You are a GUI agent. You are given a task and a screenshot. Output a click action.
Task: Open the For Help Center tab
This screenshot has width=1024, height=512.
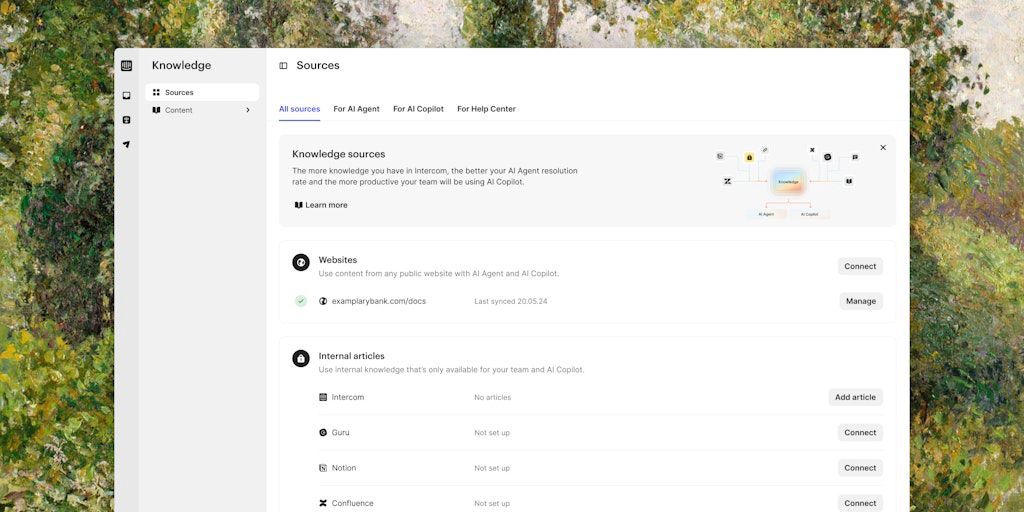coord(486,109)
